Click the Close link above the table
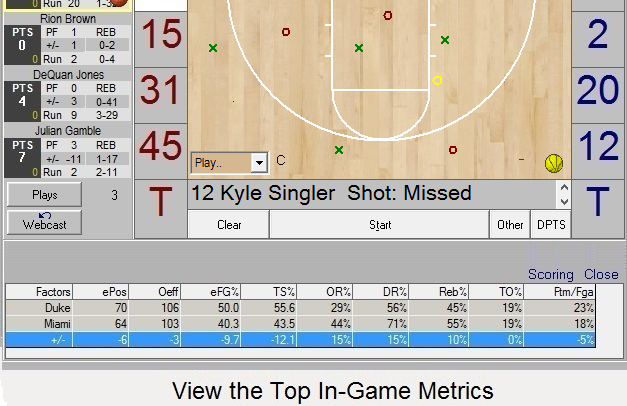 tap(601, 274)
